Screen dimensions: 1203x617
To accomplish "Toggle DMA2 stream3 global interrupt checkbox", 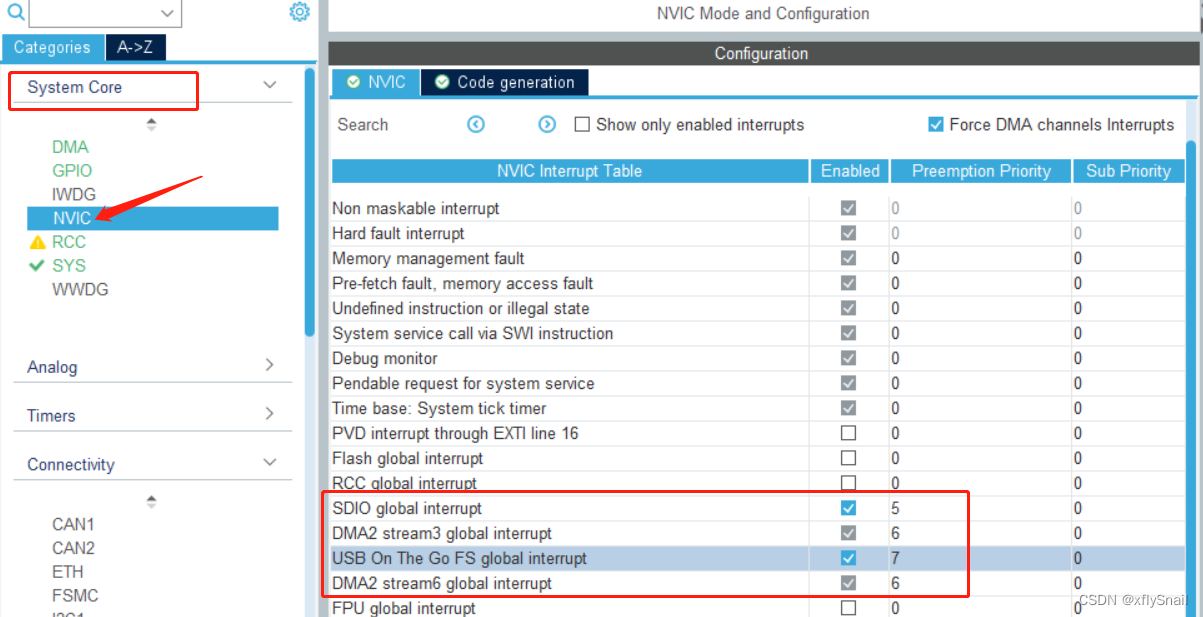I will point(849,533).
